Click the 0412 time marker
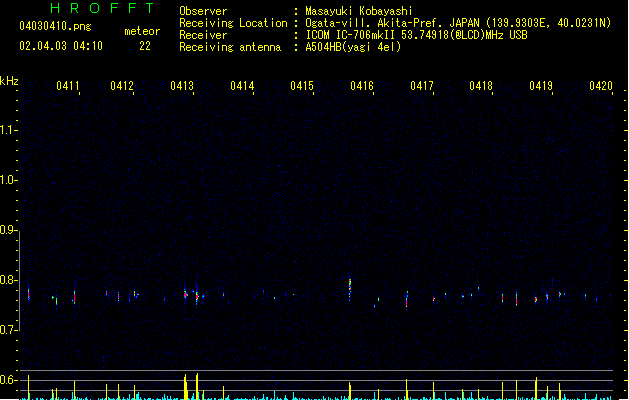 122,86
